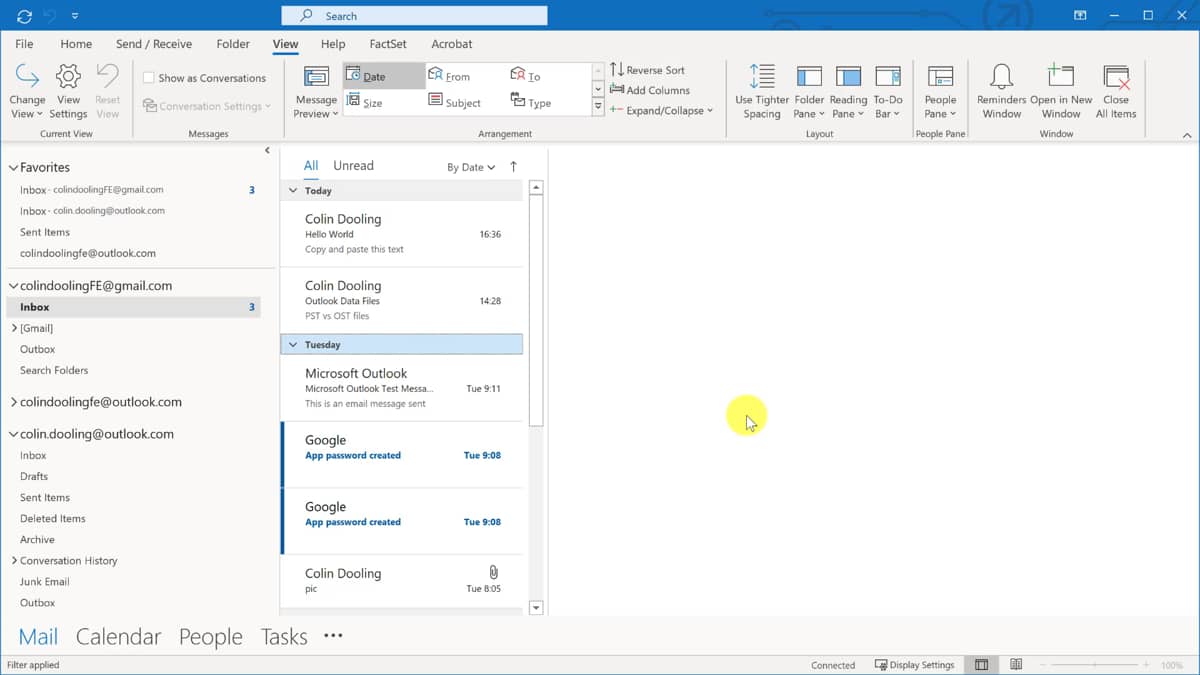Viewport: 1200px width, 675px height.
Task: Open Tasks
Action: [x=284, y=636]
